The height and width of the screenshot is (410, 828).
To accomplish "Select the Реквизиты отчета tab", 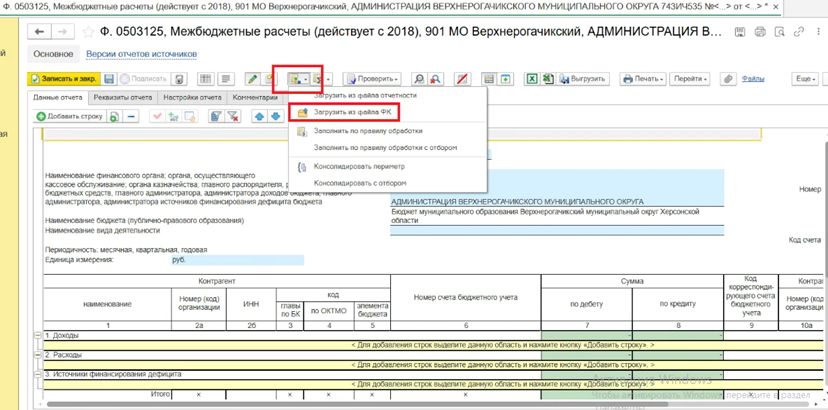I will [x=123, y=97].
